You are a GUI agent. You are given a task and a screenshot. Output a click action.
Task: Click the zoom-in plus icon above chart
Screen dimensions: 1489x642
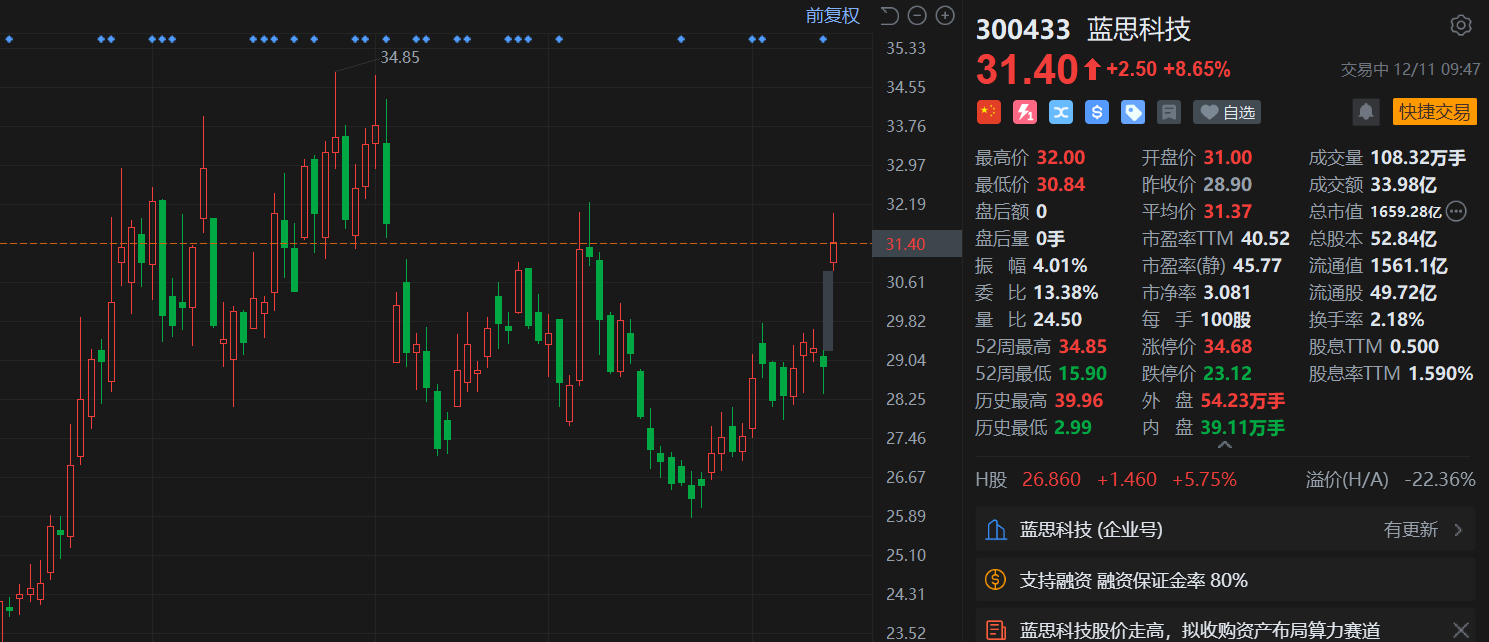(x=944, y=15)
